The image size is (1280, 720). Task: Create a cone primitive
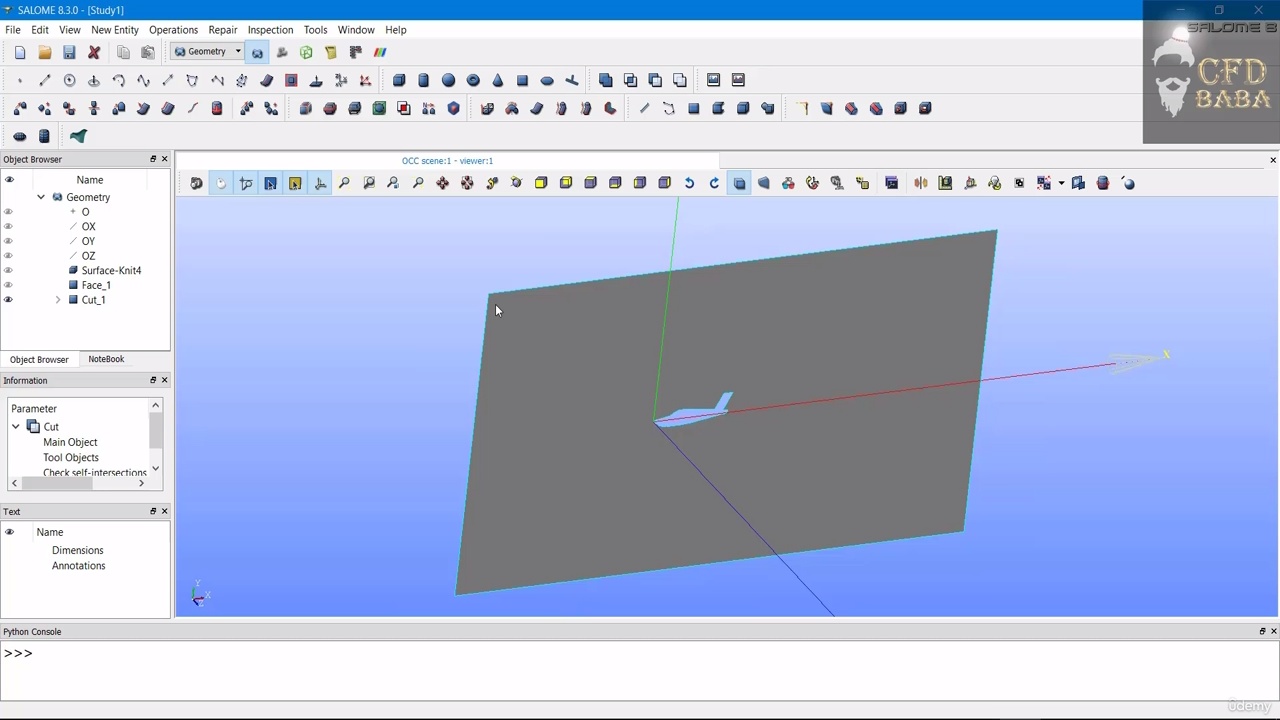pyautogui.click(x=497, y=80)
